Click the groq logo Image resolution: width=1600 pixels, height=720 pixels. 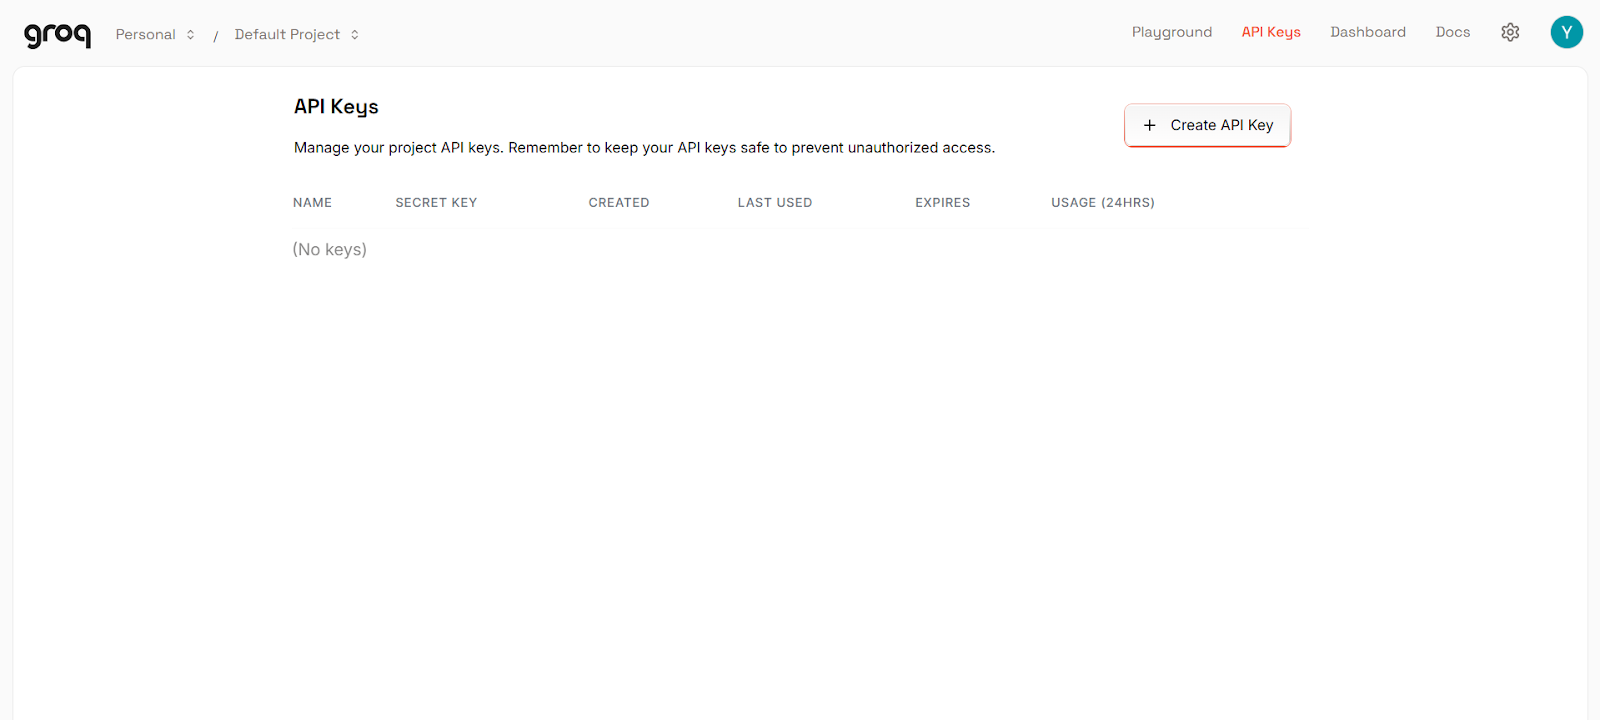tap(57, 35)
